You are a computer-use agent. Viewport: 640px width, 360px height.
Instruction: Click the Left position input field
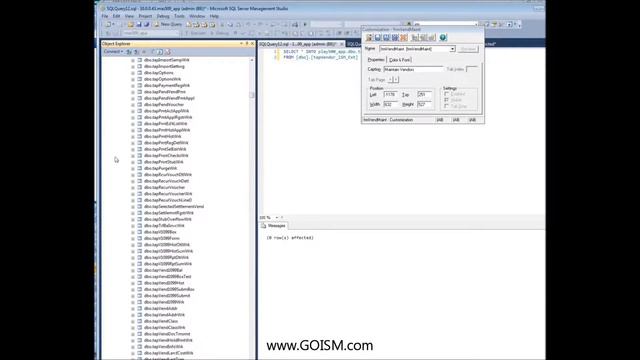[391, 95]
